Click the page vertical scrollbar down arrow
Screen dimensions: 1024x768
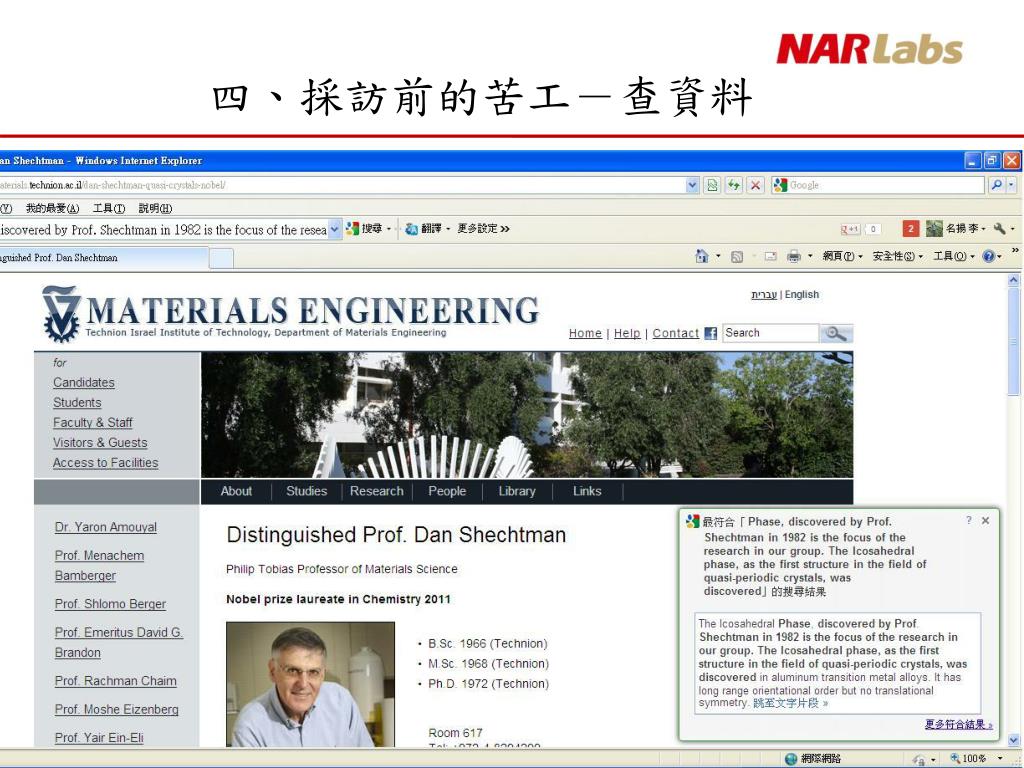(1014, 740)
